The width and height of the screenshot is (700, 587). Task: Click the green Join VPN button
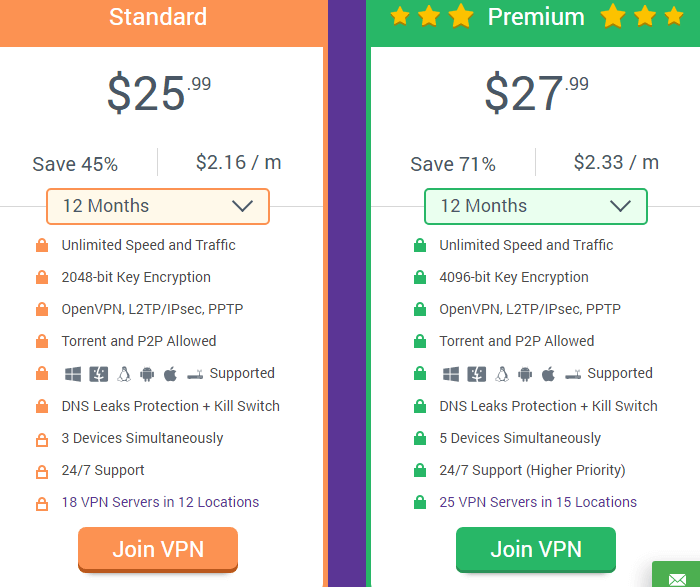tap(536, 550)
